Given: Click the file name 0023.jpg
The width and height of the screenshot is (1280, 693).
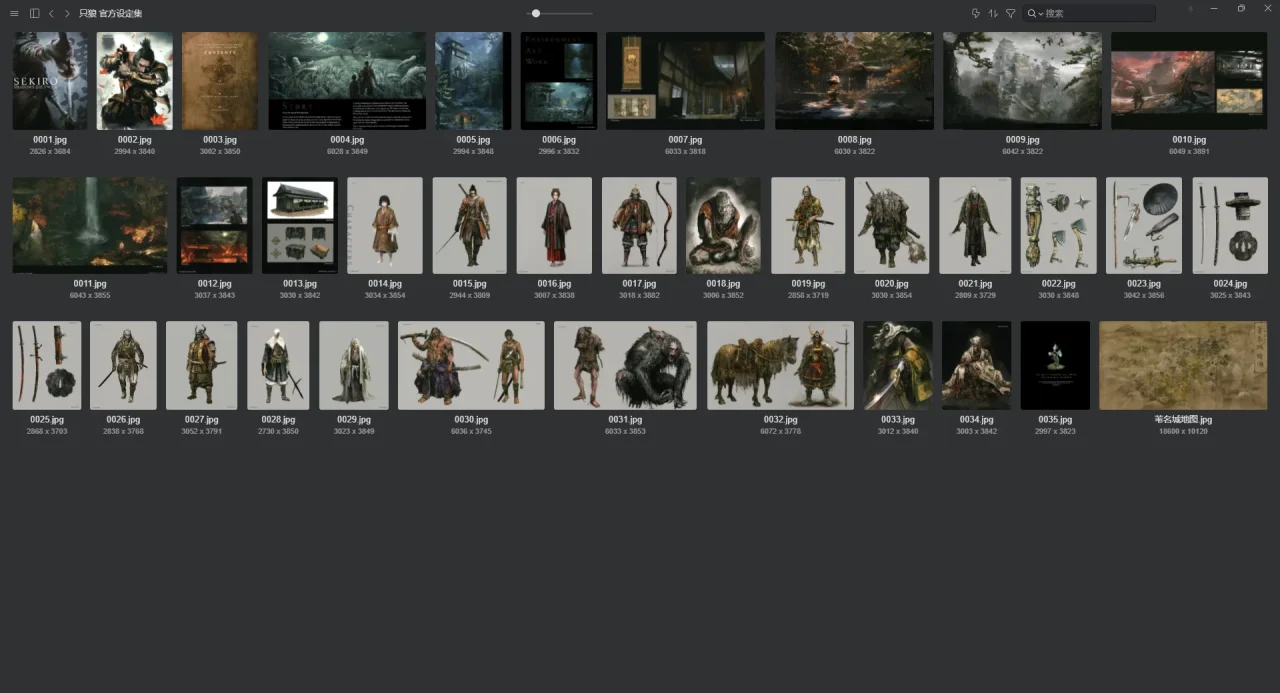Looking at the screenshot, I should pos(1144,284).
